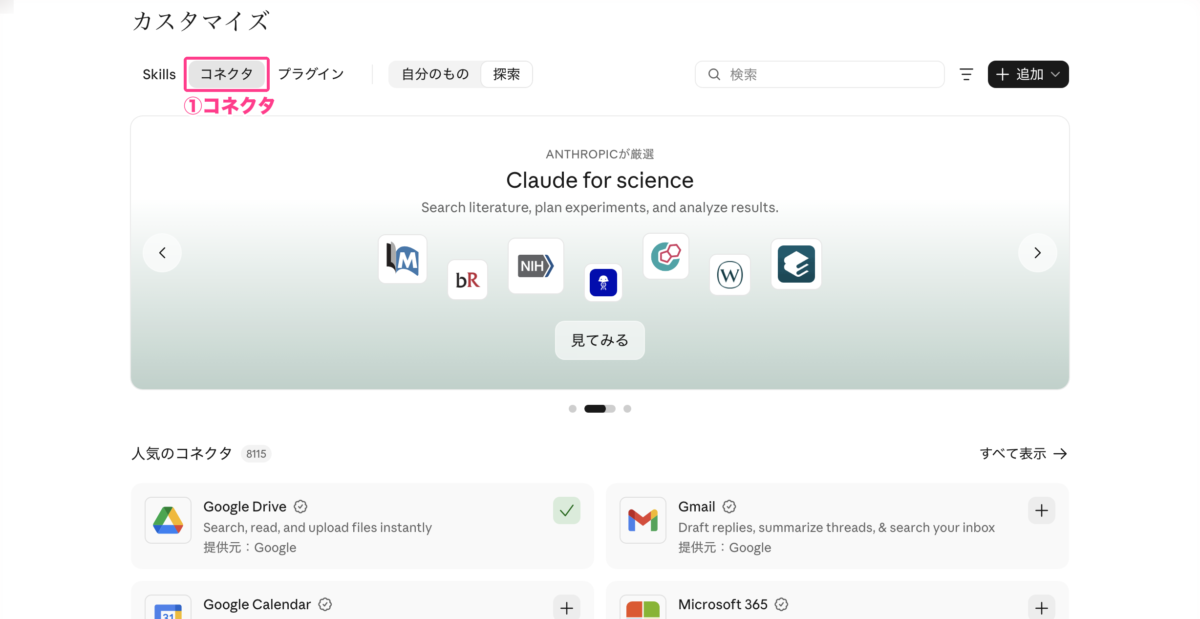Click the 人気のコネクタ heading
Image resolution: width=1200 pixels, height=619 pixels.
tap(182, 453)
